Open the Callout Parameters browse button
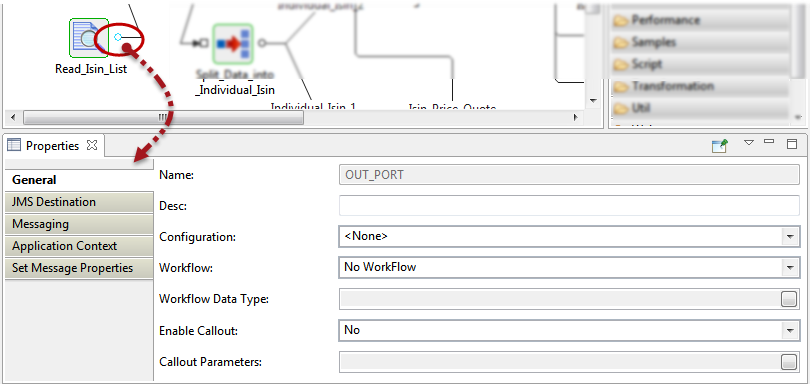Viewport: 810px width, 384px height. 788,362
